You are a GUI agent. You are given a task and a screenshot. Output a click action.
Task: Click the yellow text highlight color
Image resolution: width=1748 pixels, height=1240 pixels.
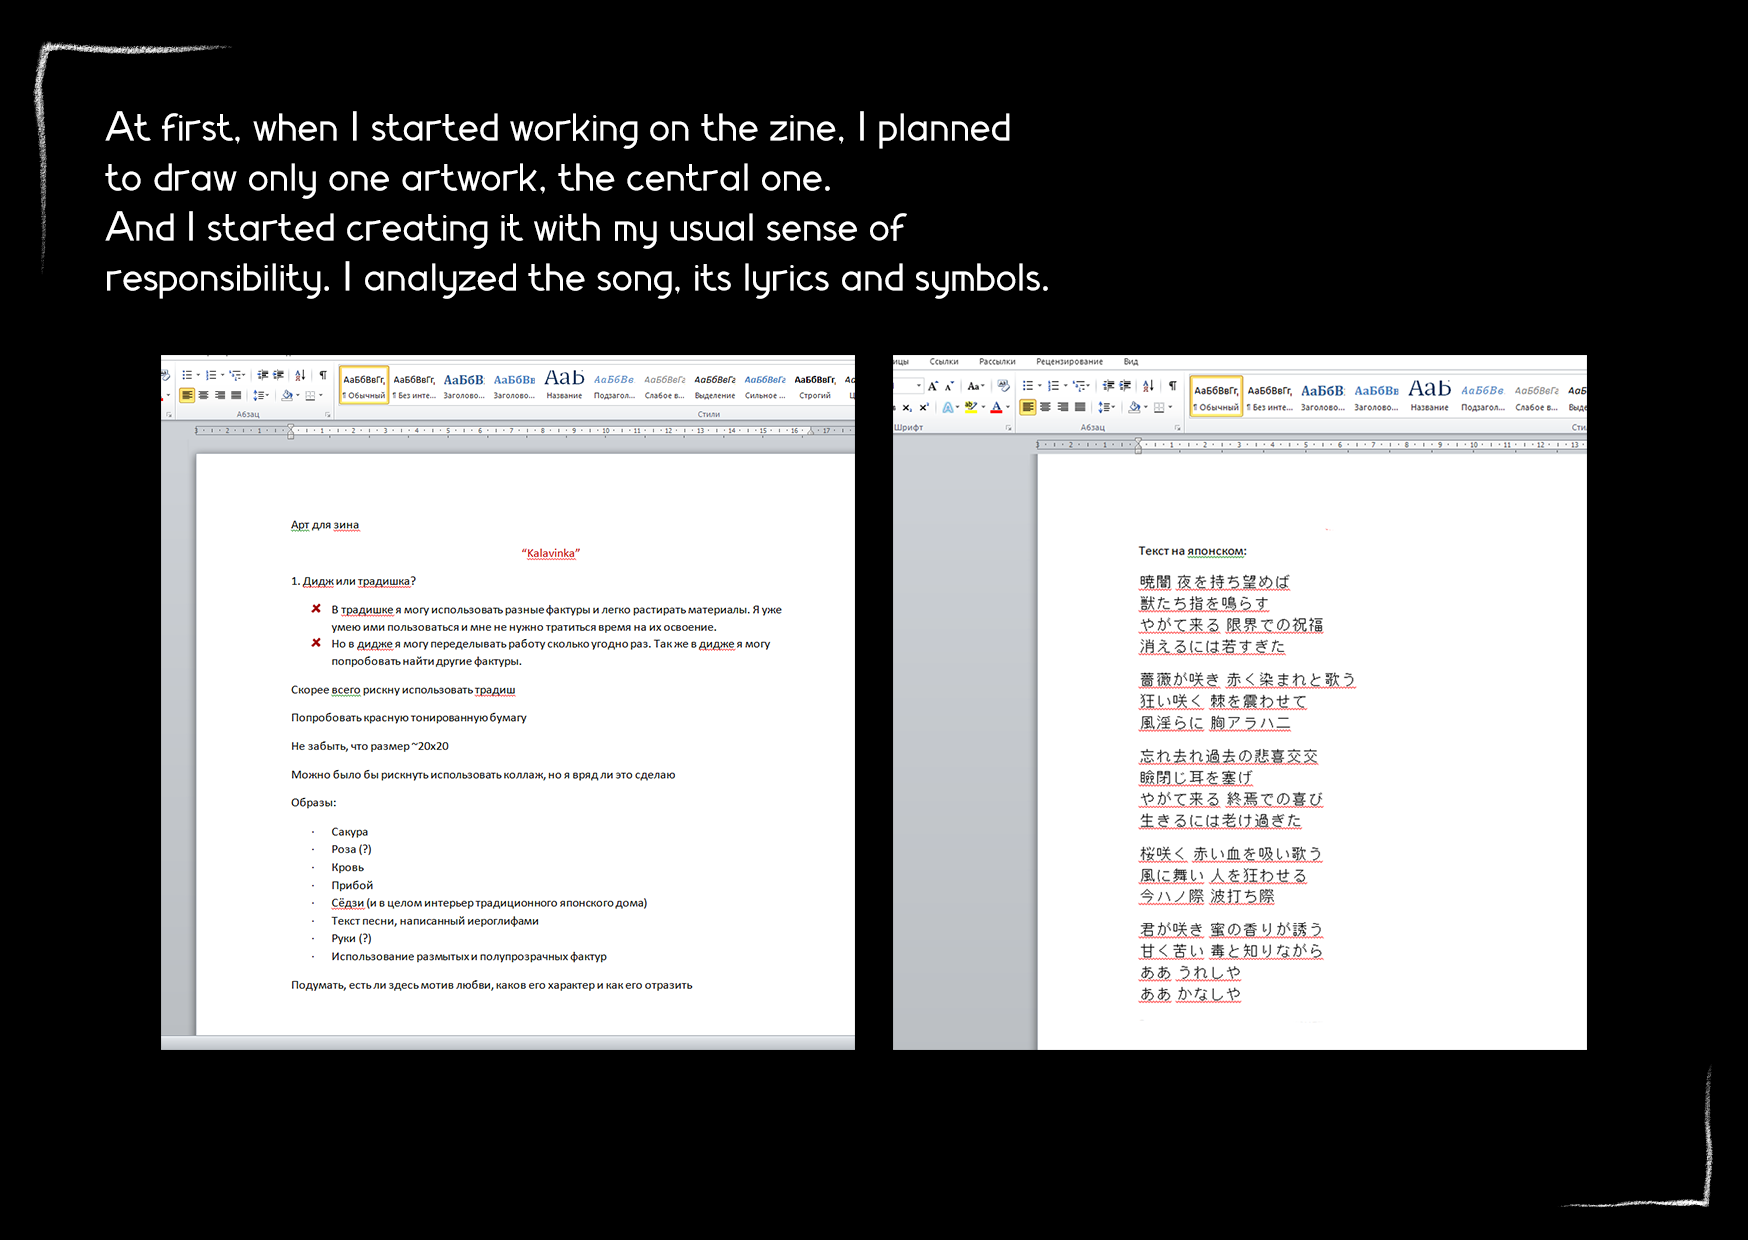coord(970,408)
